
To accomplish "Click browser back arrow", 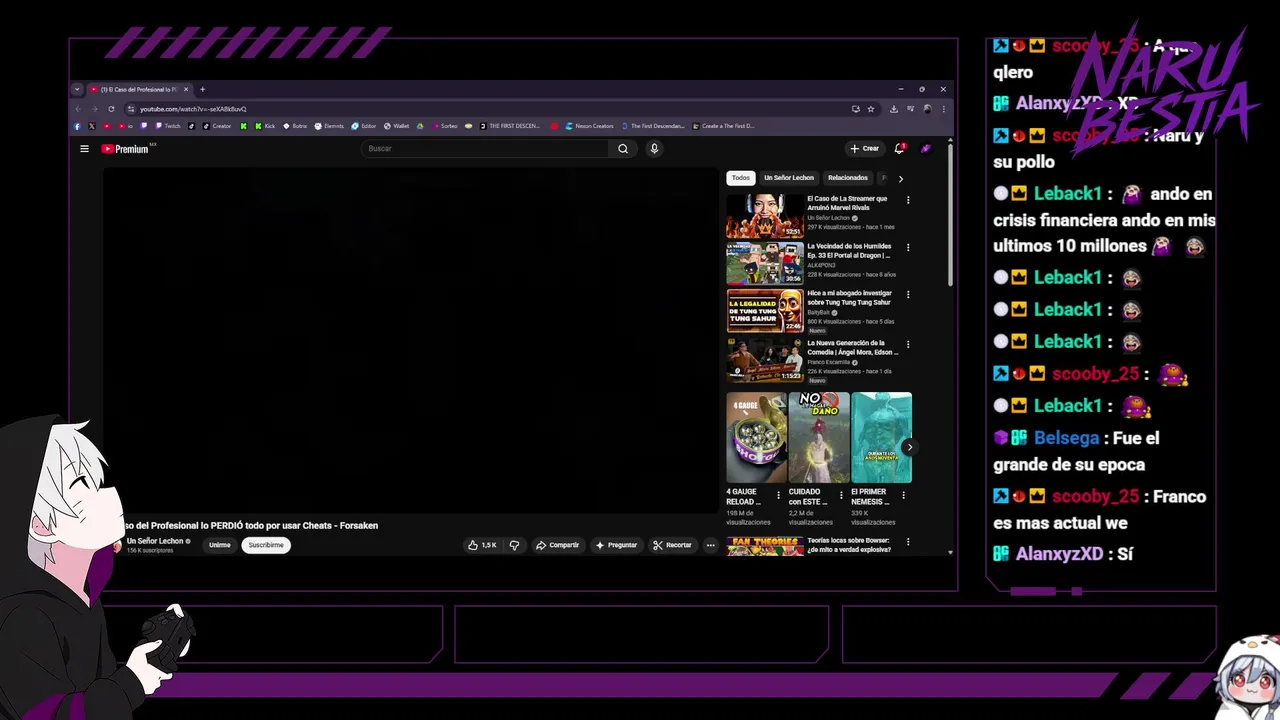I will click(79, 109).
